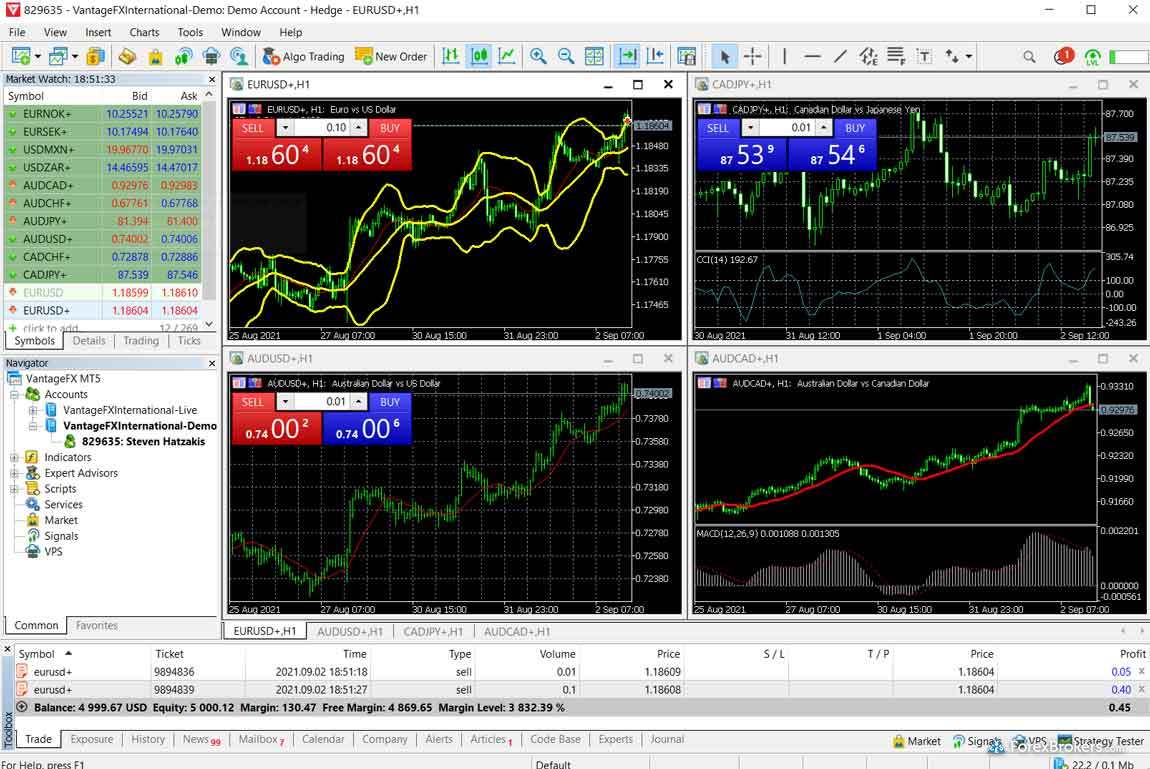
Task: Expand the Indicators tree node
Action: (15, 457)
